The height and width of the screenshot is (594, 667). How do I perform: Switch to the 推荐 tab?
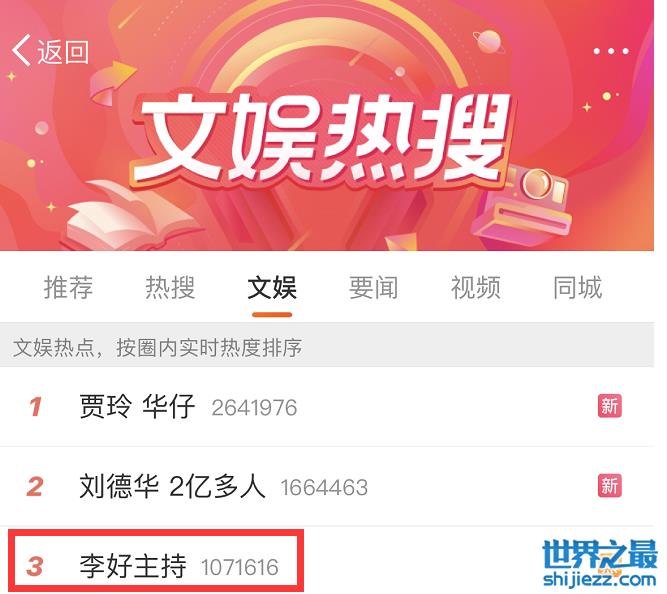pyautogui.click(x=68, y=287)
